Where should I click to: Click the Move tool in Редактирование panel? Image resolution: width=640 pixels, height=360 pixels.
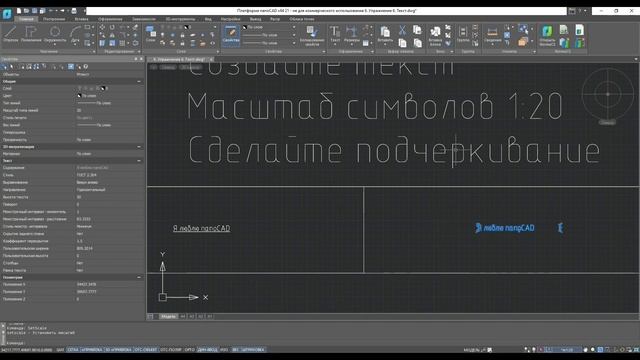coord(102,27)
